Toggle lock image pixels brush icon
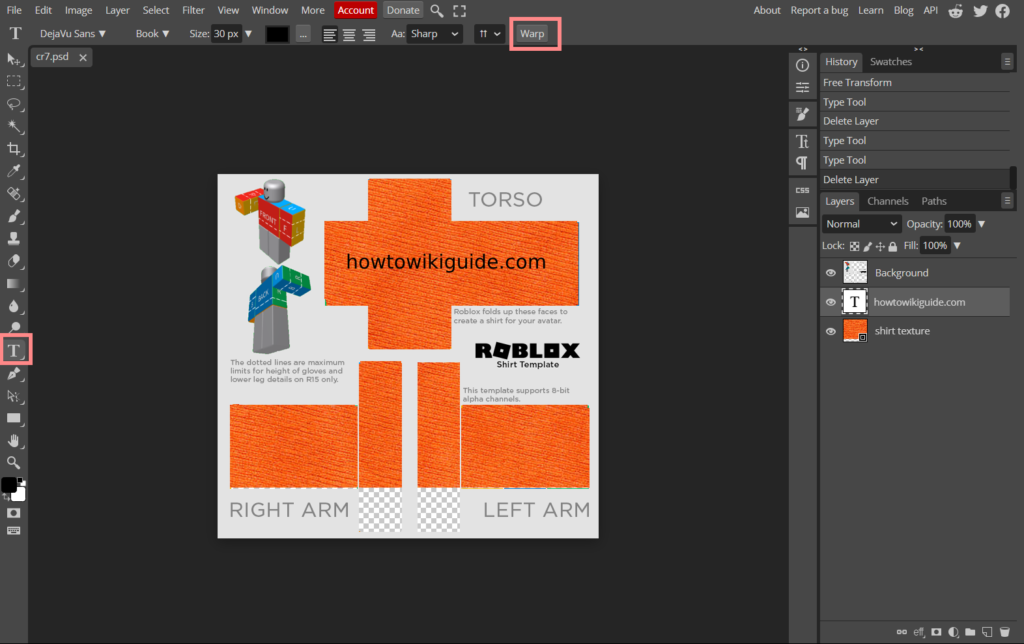1024x644 pixels. tap(867, 246)
